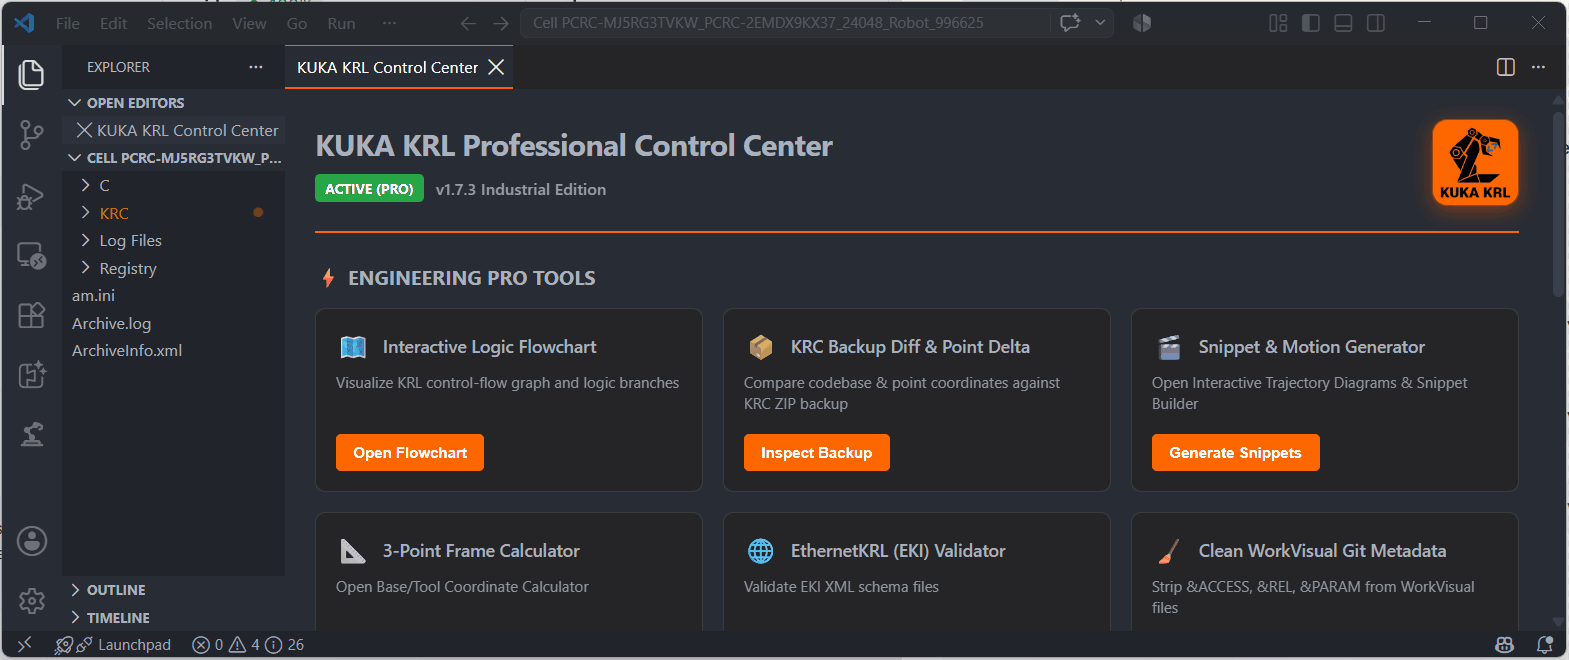Split the editor to the right
Viewport: 1569px width, 660px height.
(x=1505, y=67)
